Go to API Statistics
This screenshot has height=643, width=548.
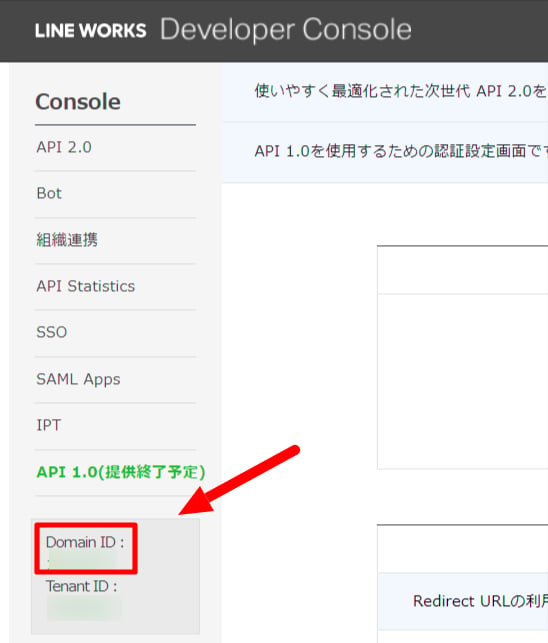click(x=85, y=286)
